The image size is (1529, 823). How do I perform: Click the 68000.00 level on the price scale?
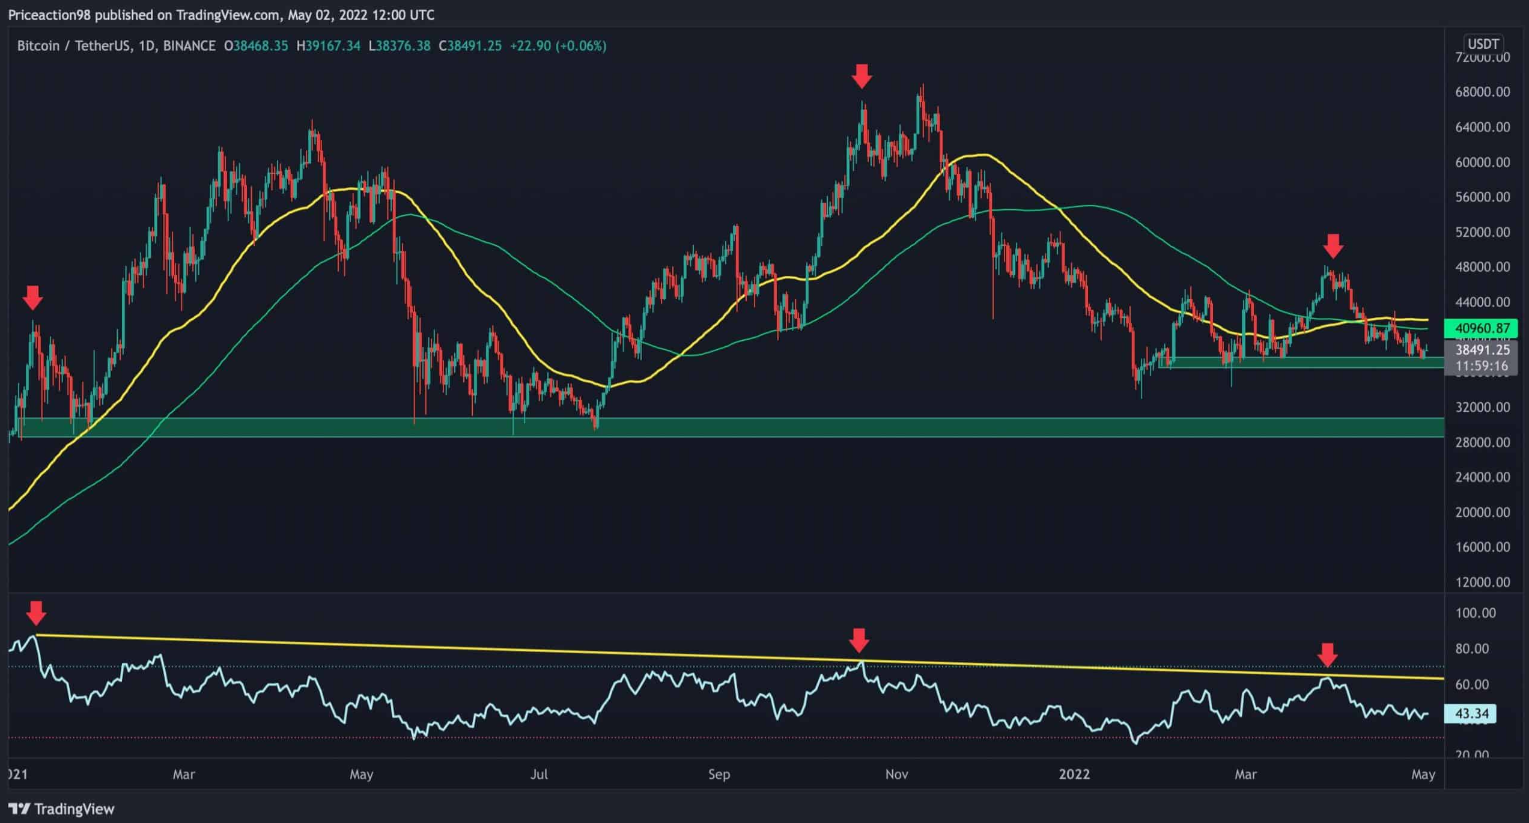[x=1482, y=92]
